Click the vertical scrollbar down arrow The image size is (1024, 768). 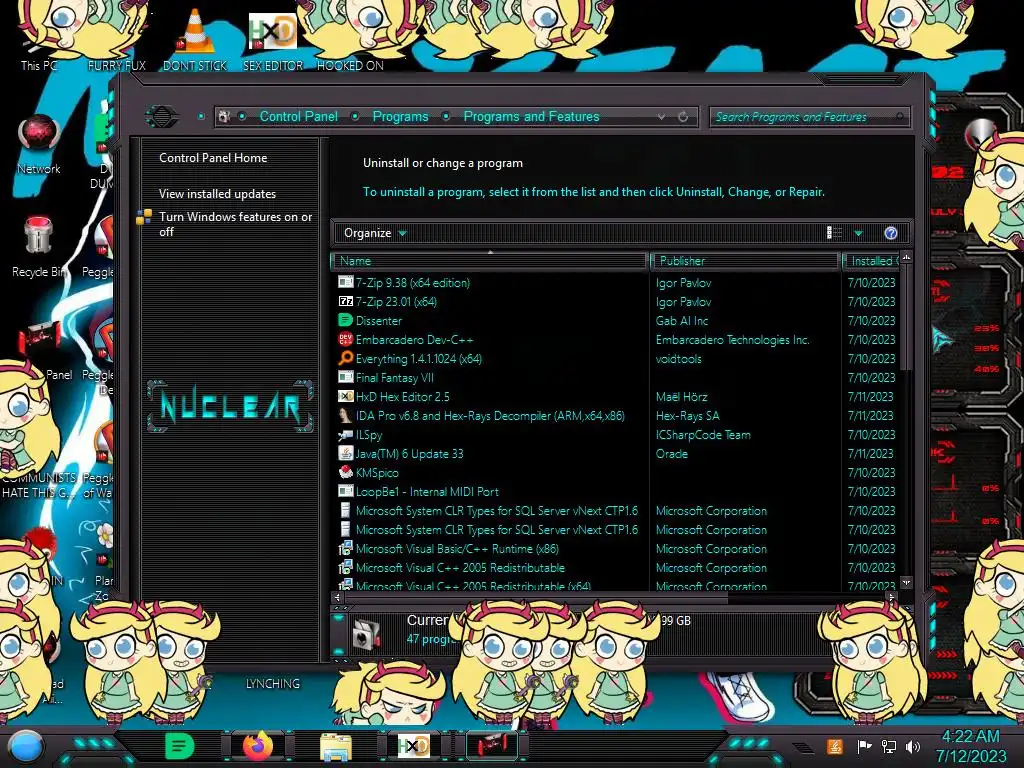tap(906, 582)
